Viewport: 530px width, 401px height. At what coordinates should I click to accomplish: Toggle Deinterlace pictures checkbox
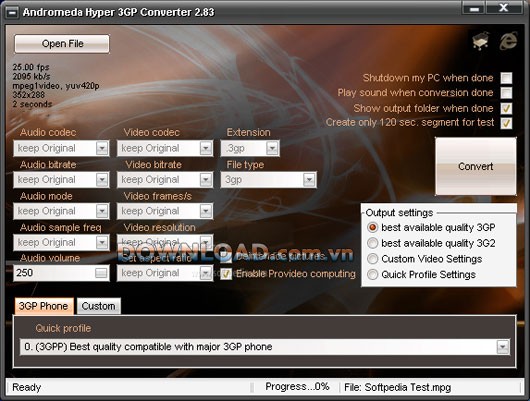click(226, 257)
